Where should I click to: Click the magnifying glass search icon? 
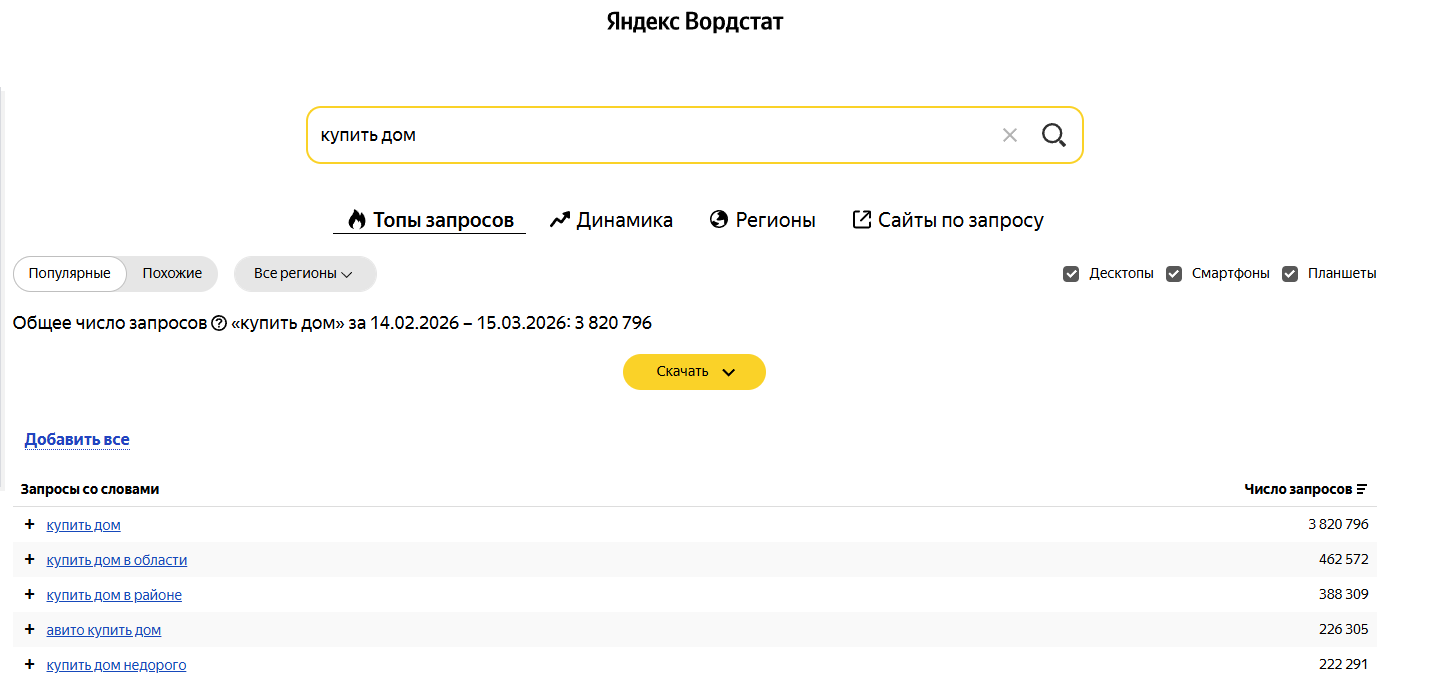point(1054,135)
